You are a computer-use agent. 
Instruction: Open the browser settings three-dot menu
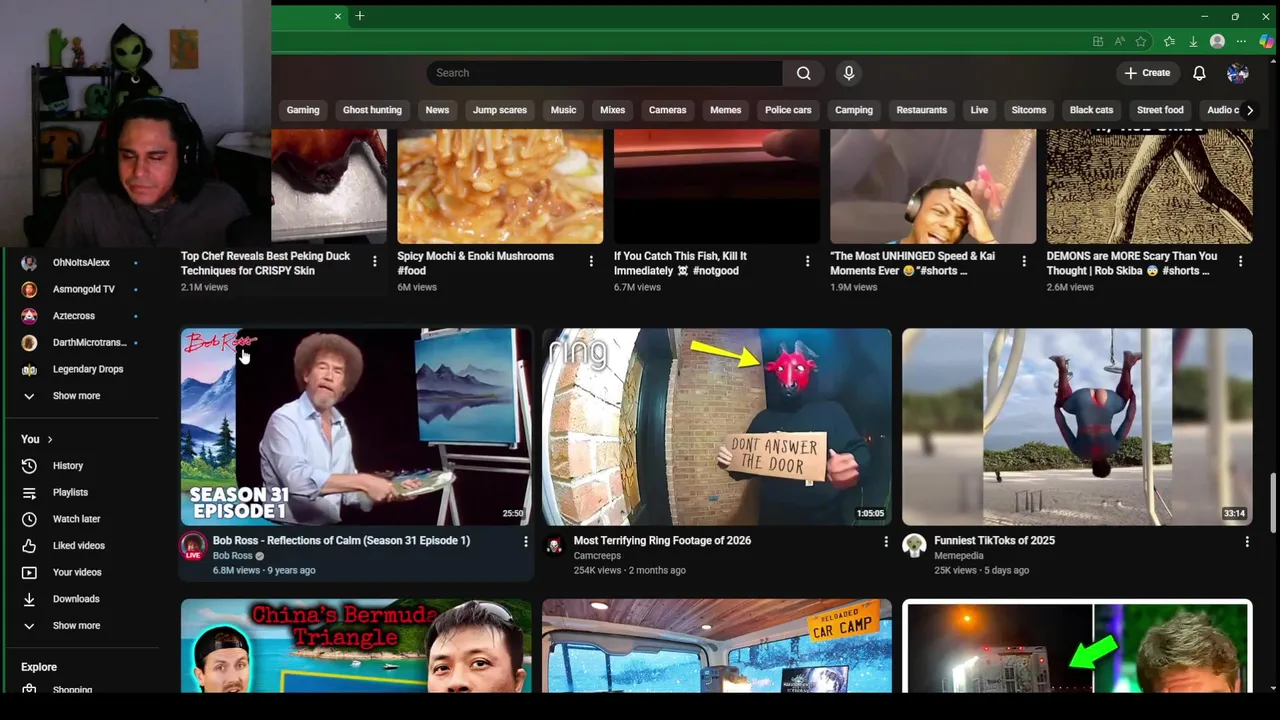[1241, 41]
